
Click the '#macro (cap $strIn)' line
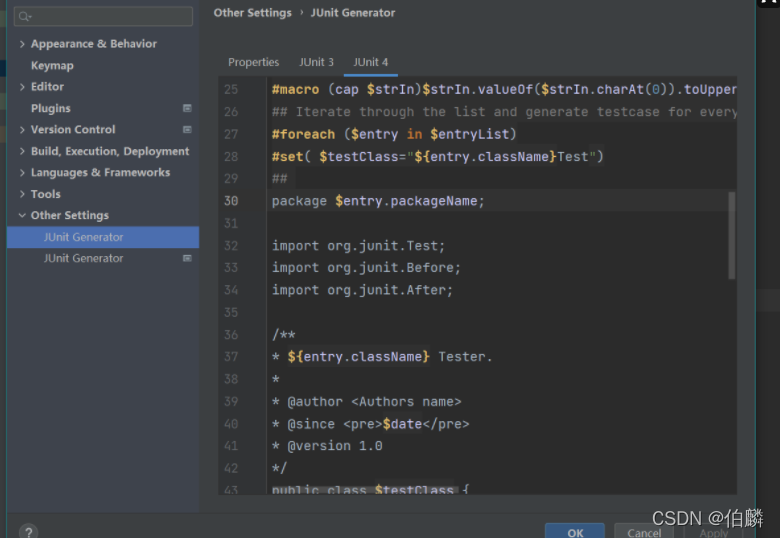pos(504,90)
